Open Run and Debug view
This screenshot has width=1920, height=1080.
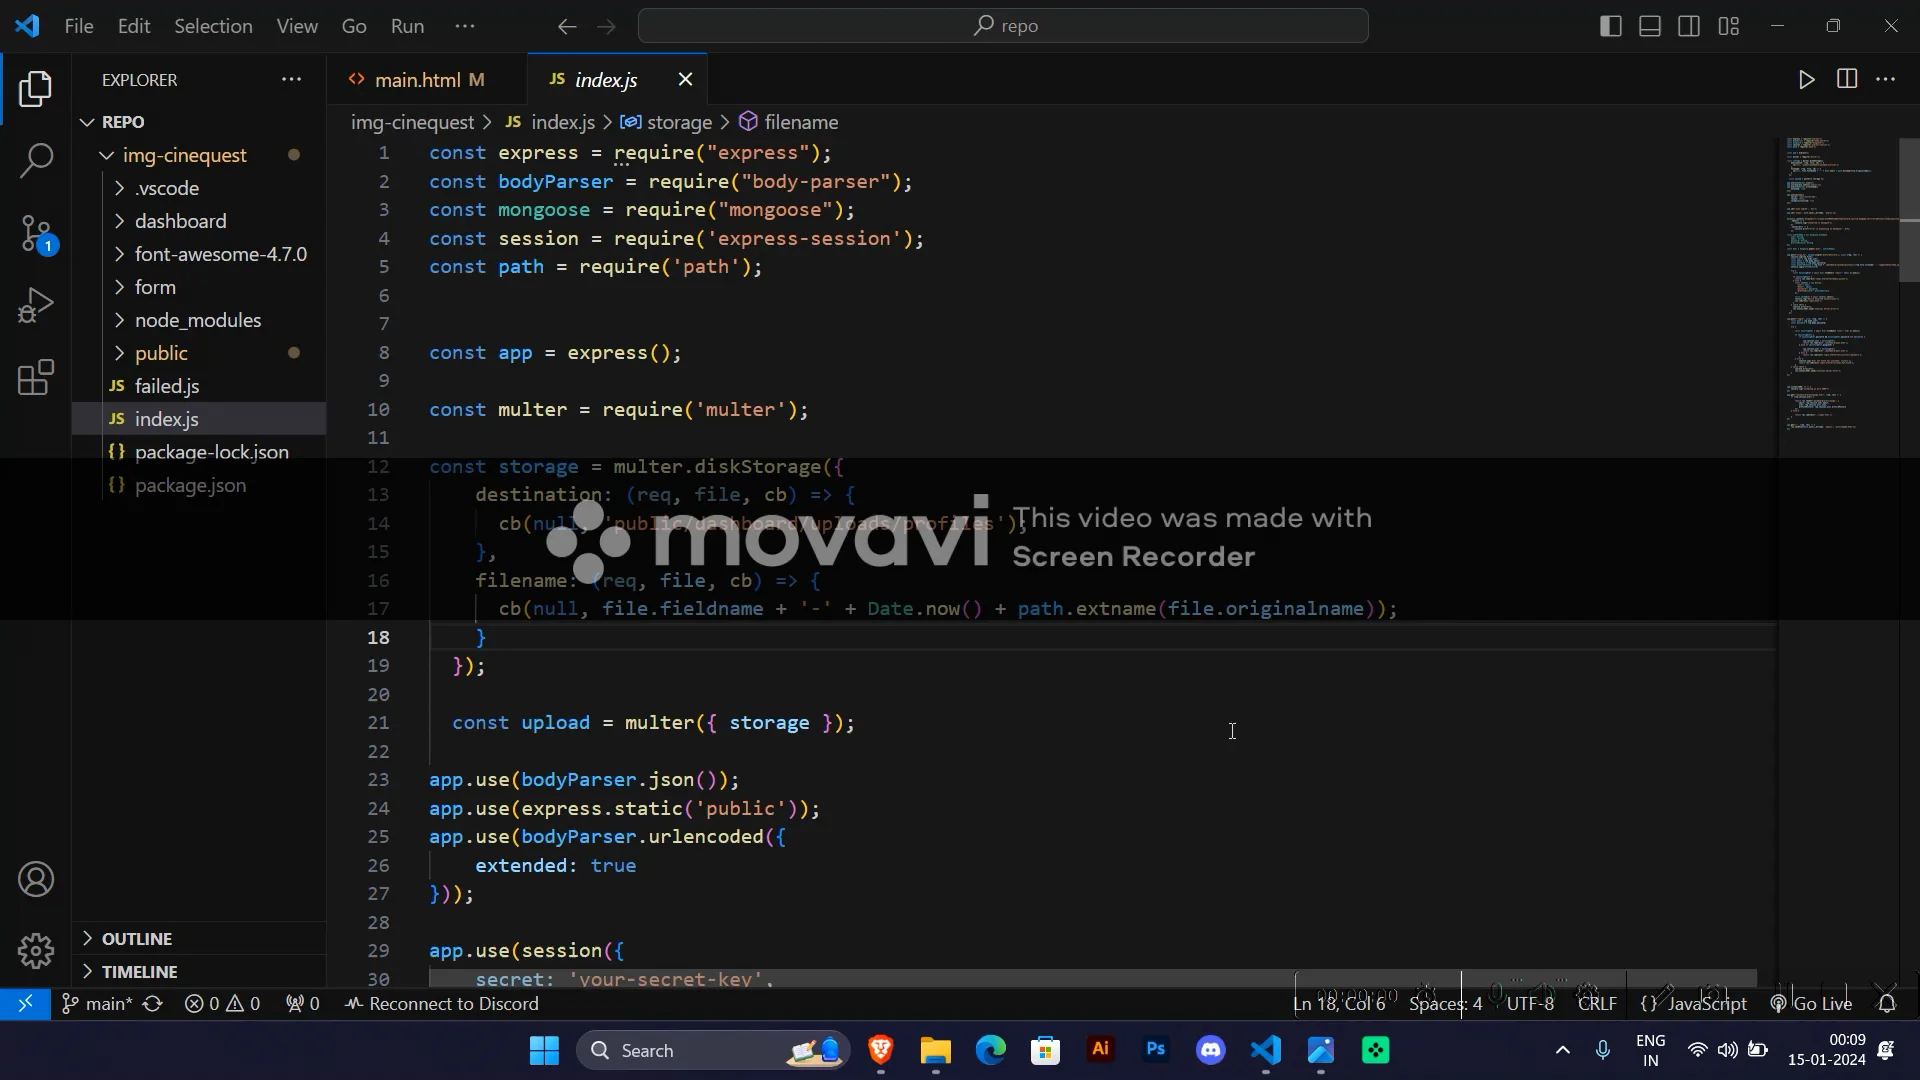(x=36, y=305)
